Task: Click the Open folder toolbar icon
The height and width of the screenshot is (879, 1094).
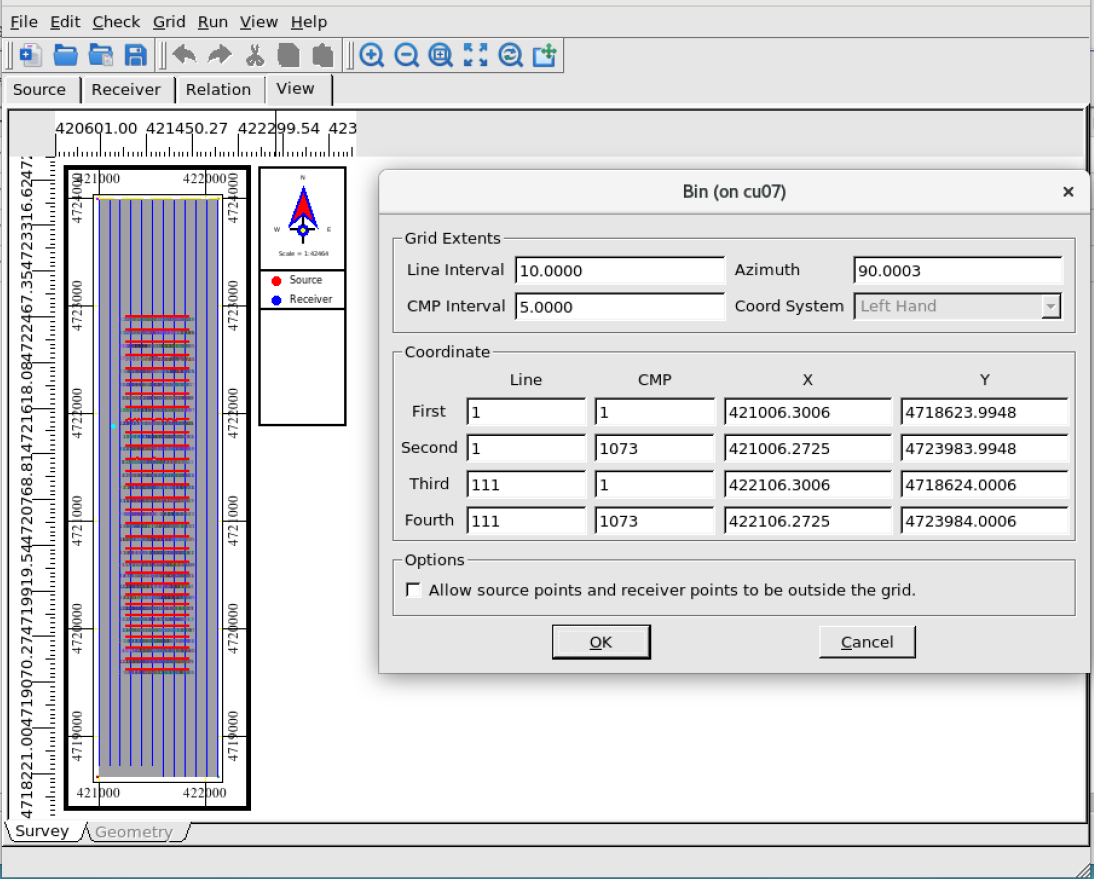Action: (66, 55)
